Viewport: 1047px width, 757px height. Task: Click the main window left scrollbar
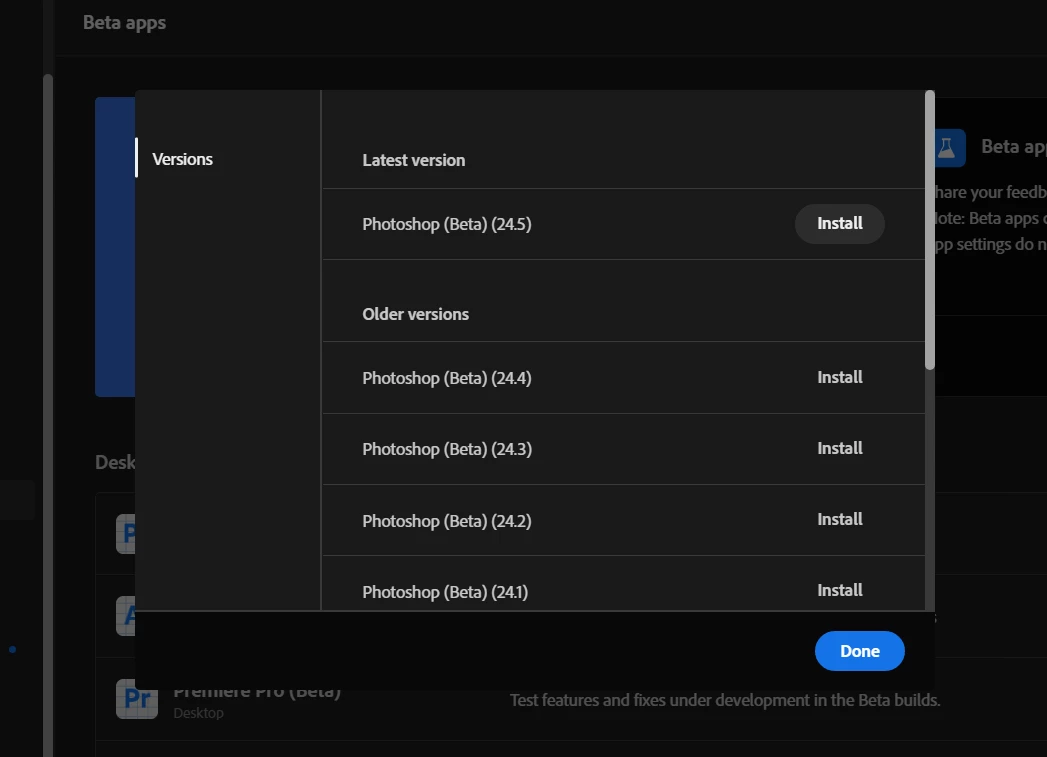[x=47, y=414]
